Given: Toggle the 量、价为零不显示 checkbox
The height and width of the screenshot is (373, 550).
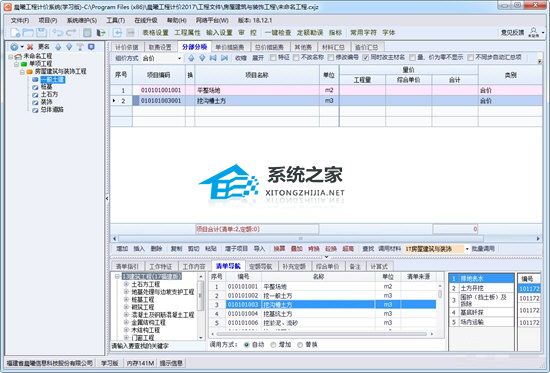Looking at the screenshot, I should (412, 58).
